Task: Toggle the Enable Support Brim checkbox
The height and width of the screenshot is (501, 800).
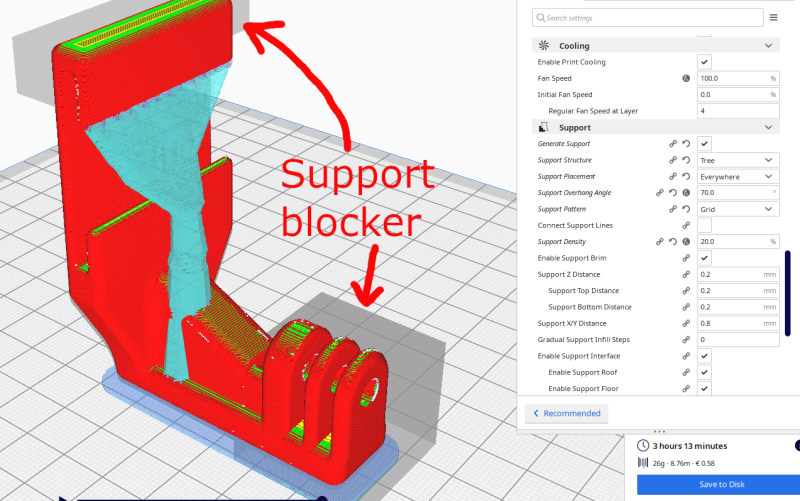Action: point(704,258)
